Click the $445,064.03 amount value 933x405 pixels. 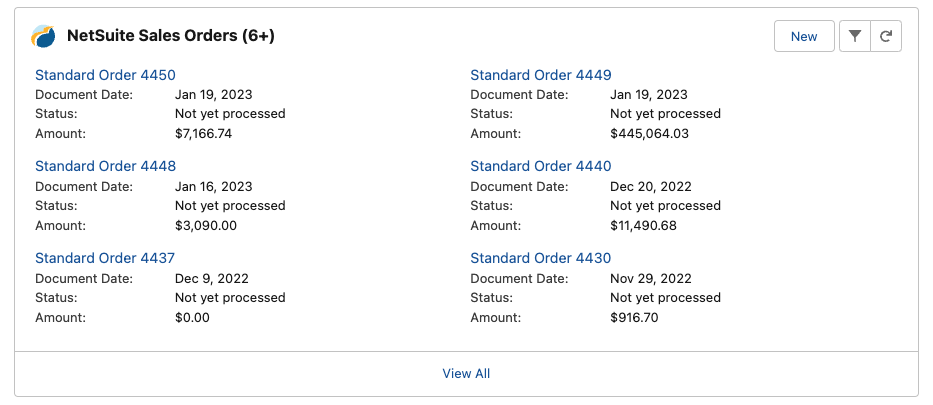[x=649, y=134]
